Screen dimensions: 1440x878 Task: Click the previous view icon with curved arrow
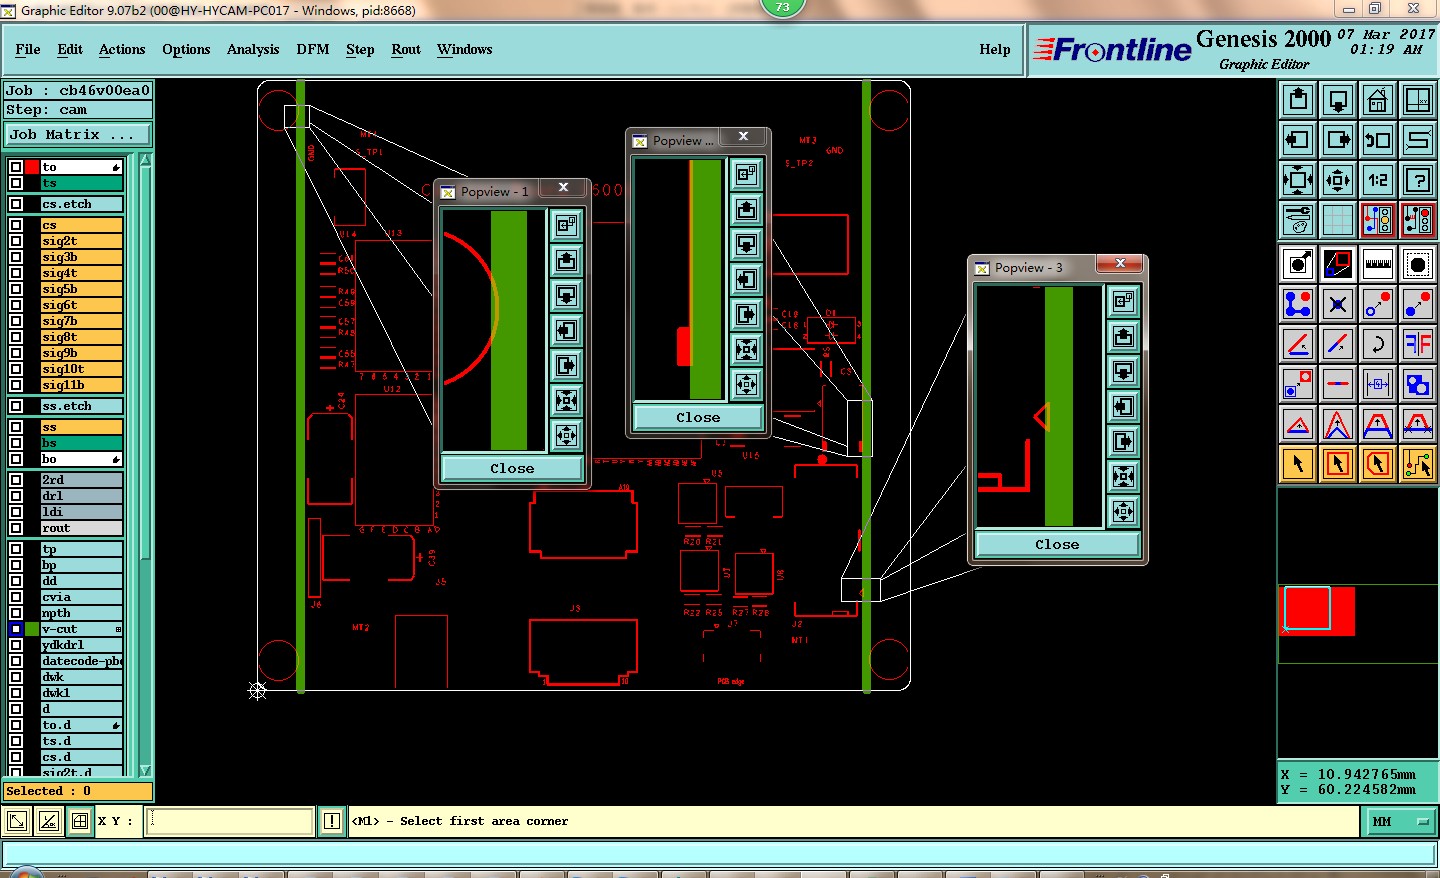(1378, 140)
